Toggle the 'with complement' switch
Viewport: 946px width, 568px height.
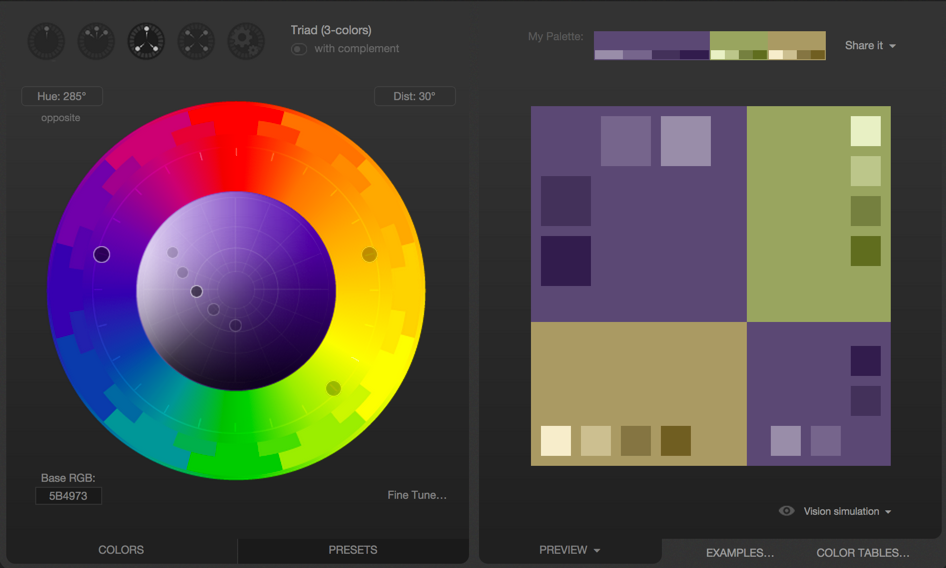[x=299, y=49]
